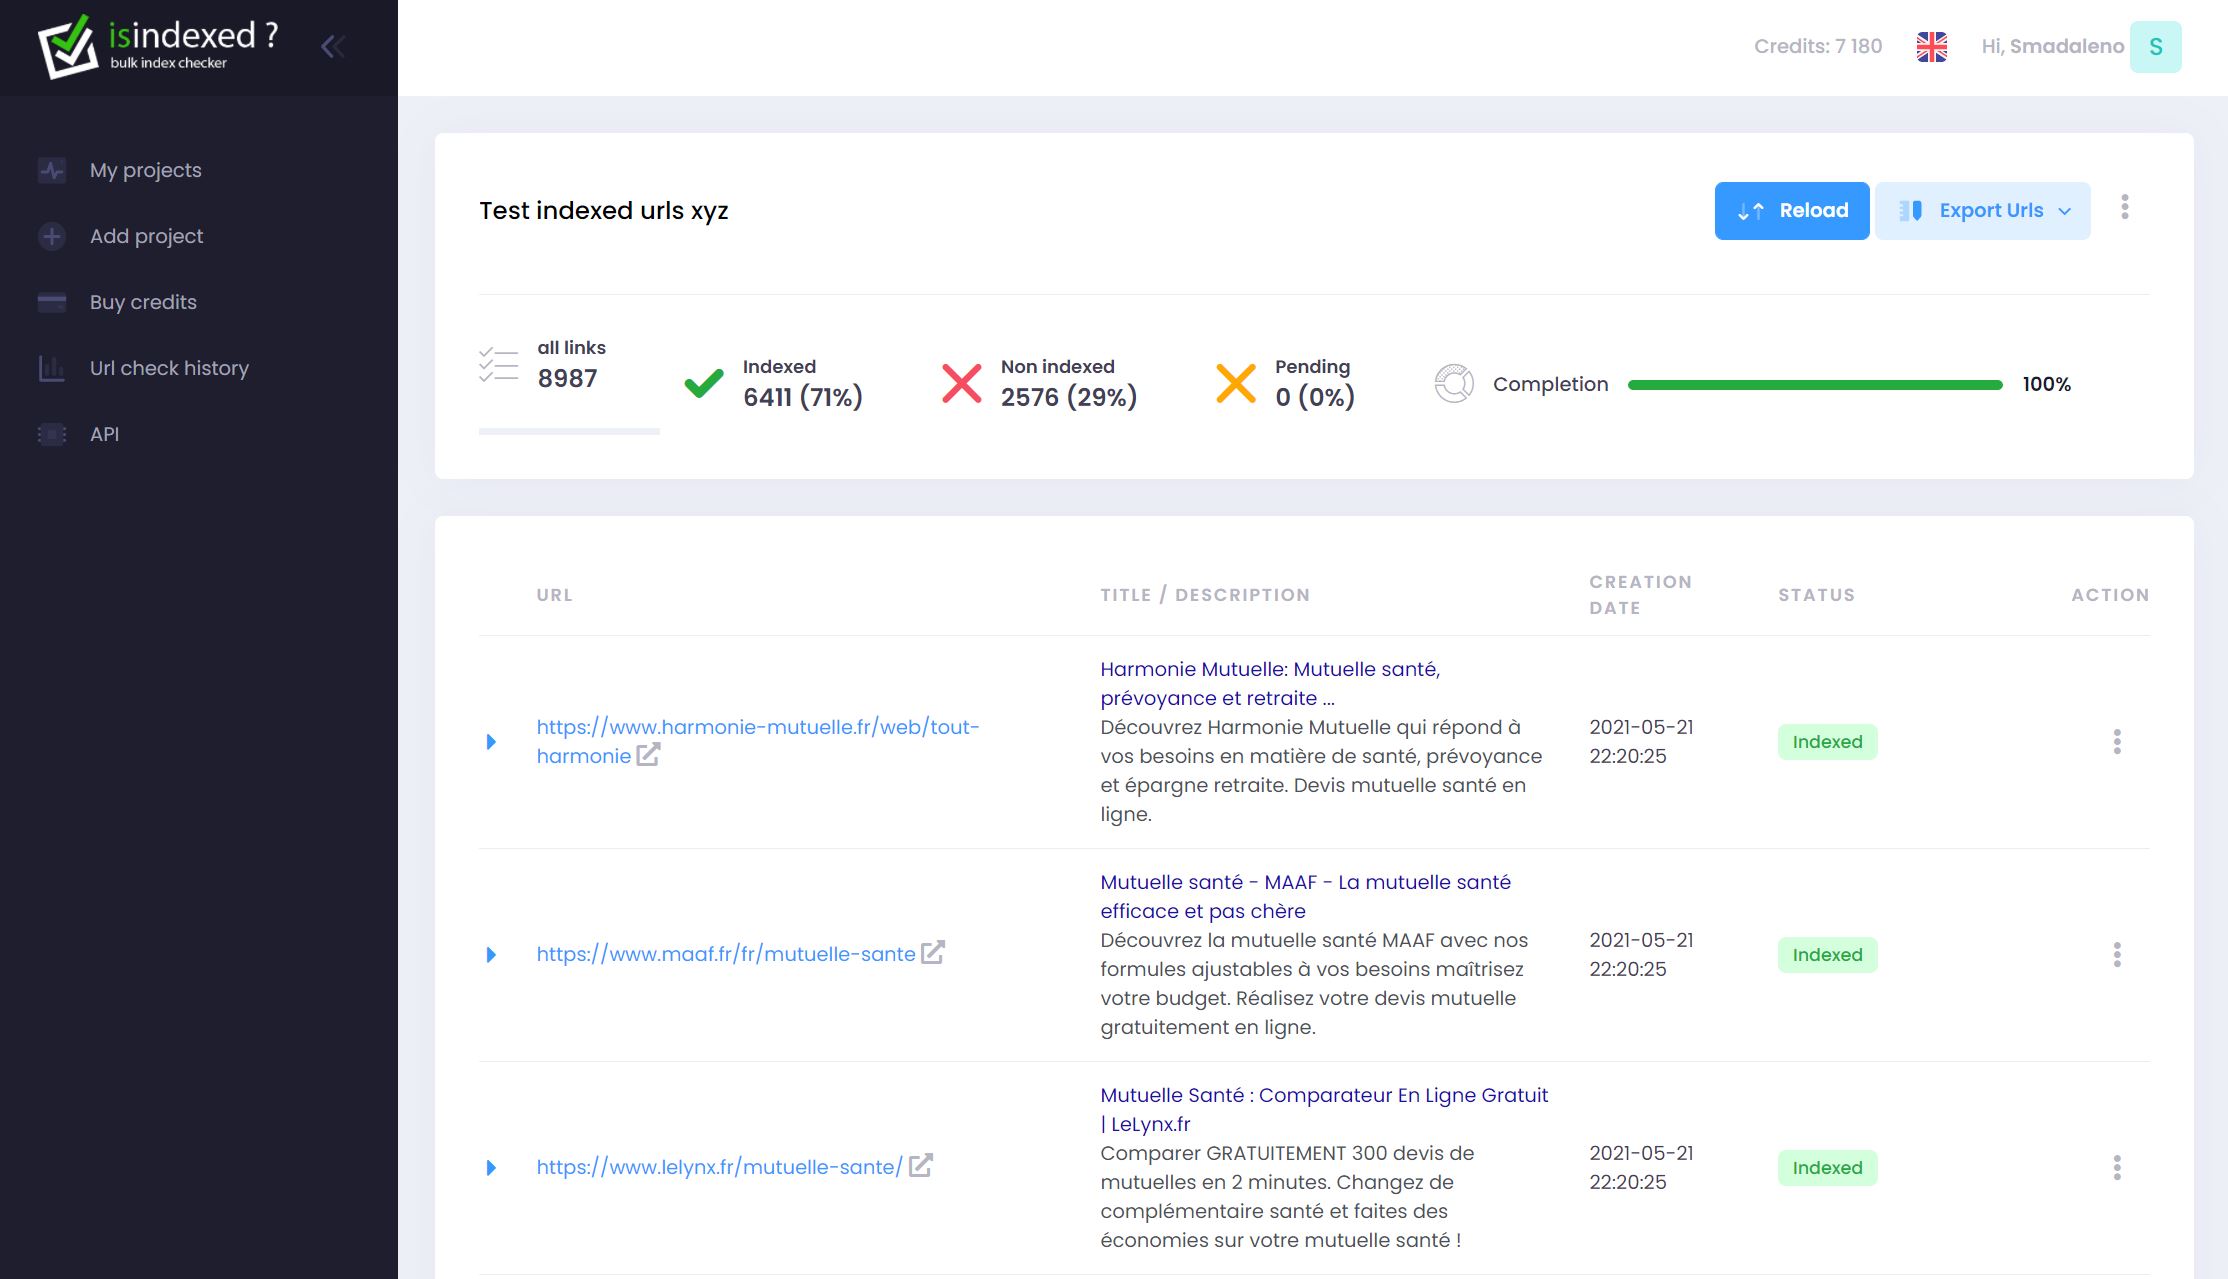
Task: Click the TITLE / DESCRIPTION column header
Action: 1205,595
